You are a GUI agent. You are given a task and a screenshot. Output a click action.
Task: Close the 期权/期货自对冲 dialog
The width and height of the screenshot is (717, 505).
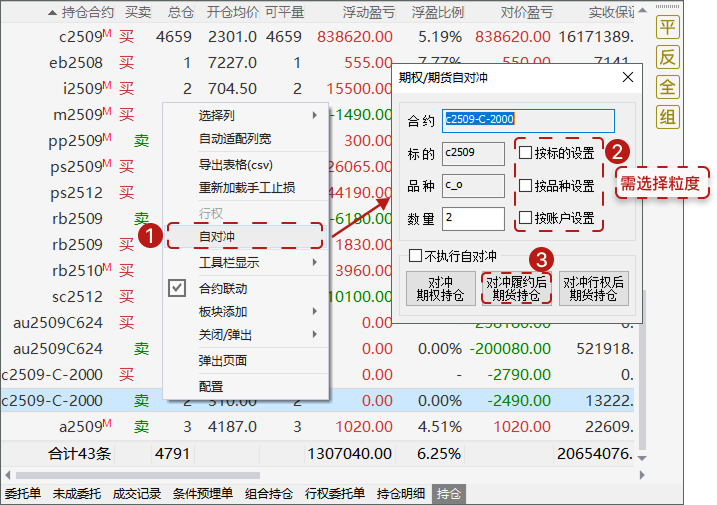click(627, 77)
